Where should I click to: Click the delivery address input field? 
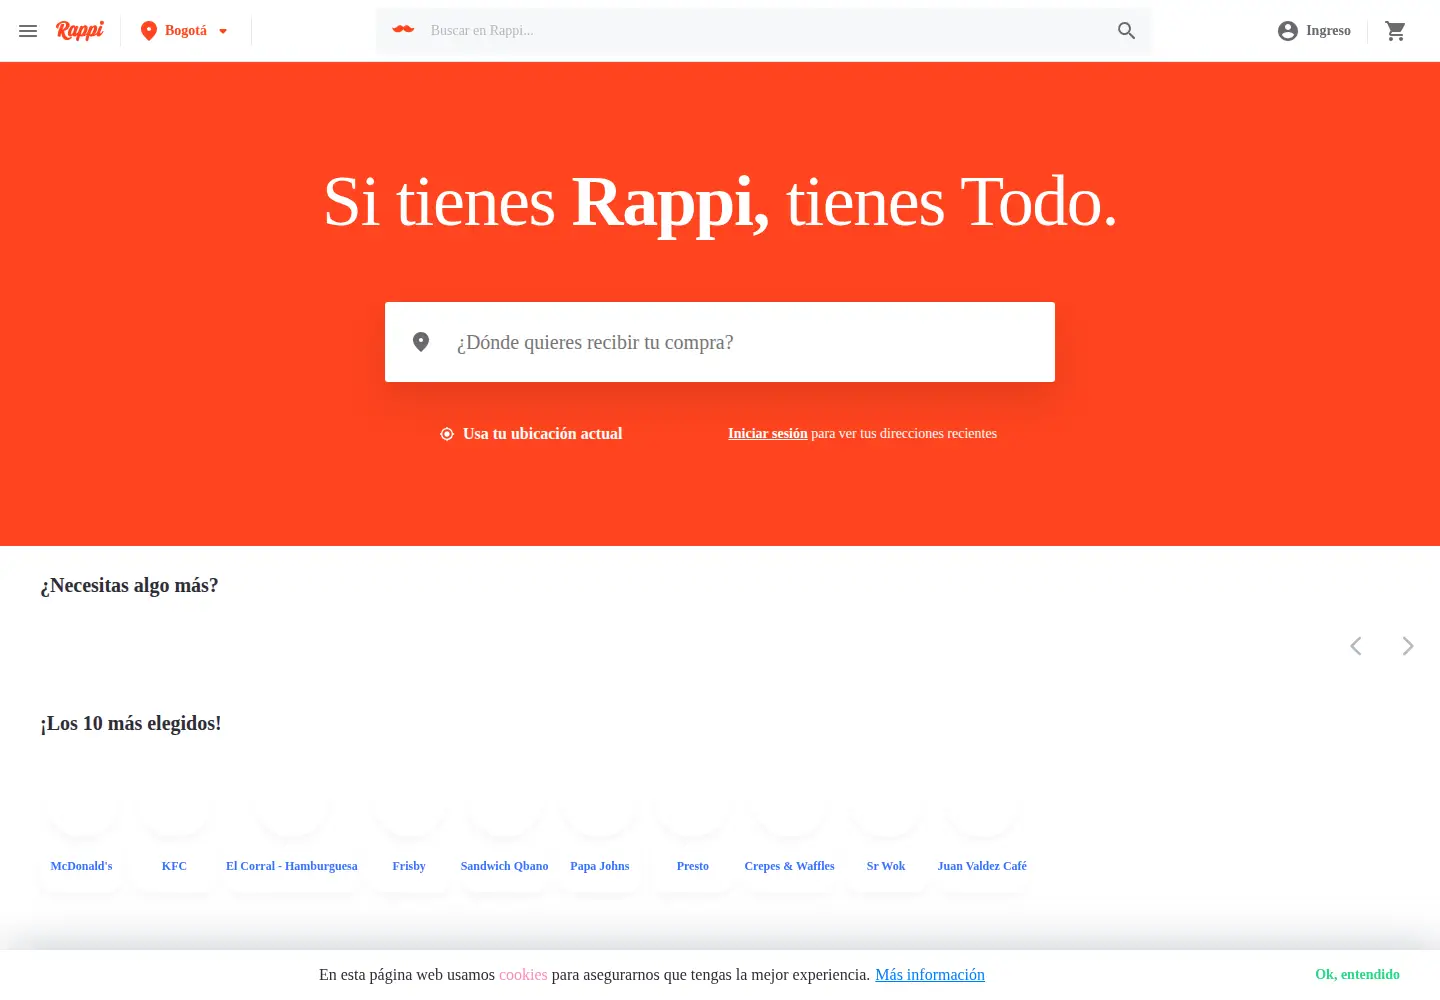(720, 342)
